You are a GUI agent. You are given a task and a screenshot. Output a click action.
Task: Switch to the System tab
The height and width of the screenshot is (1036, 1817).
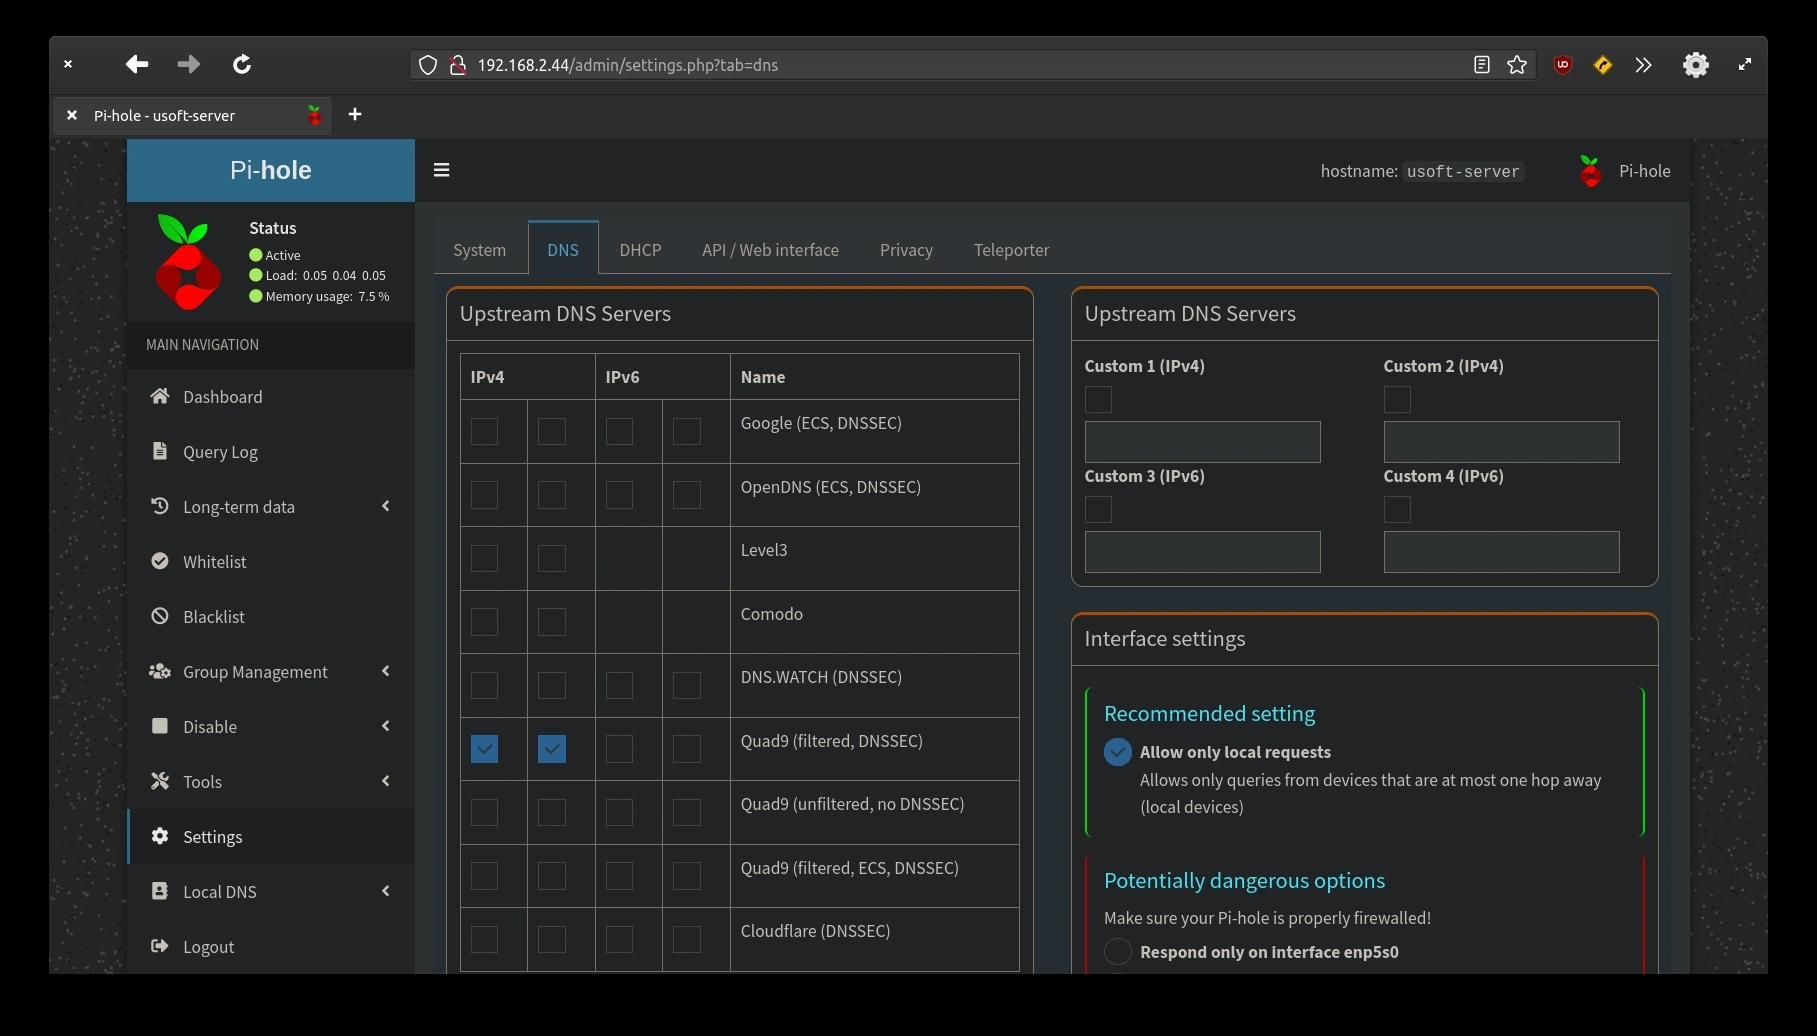click(x=480, y=250)
